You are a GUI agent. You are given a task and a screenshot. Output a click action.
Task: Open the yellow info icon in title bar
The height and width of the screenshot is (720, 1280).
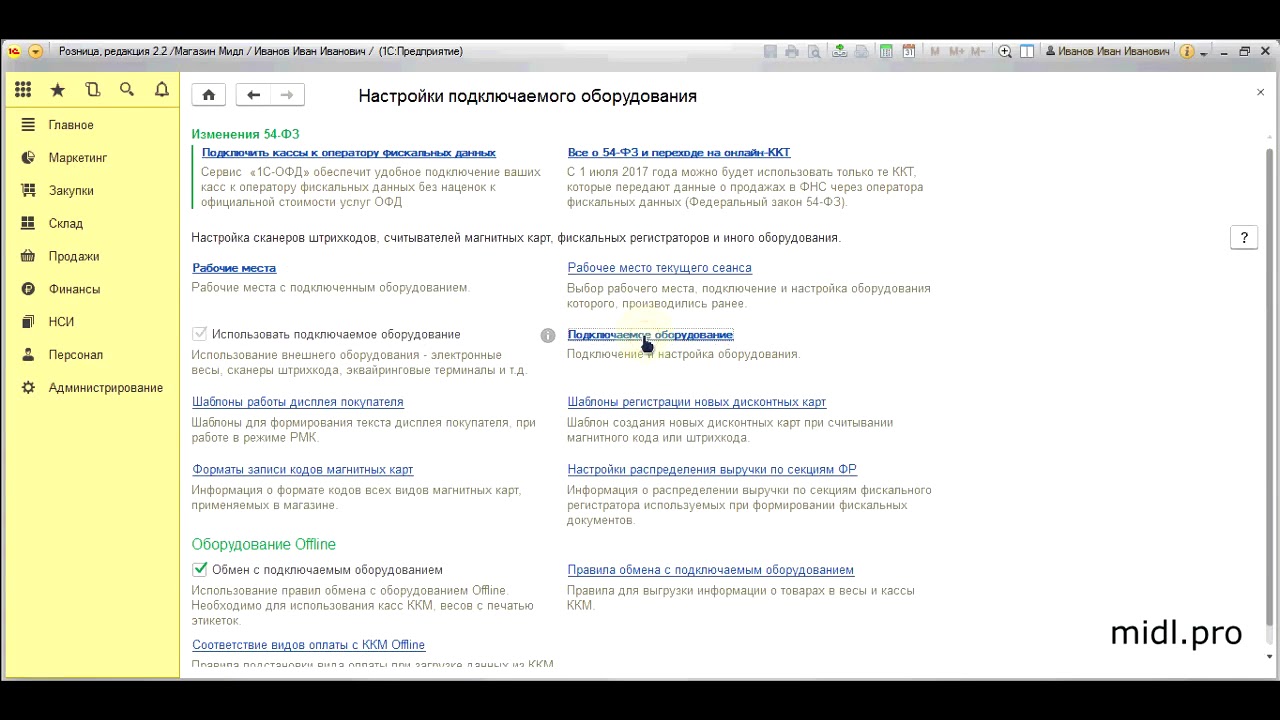point(1187,51)
